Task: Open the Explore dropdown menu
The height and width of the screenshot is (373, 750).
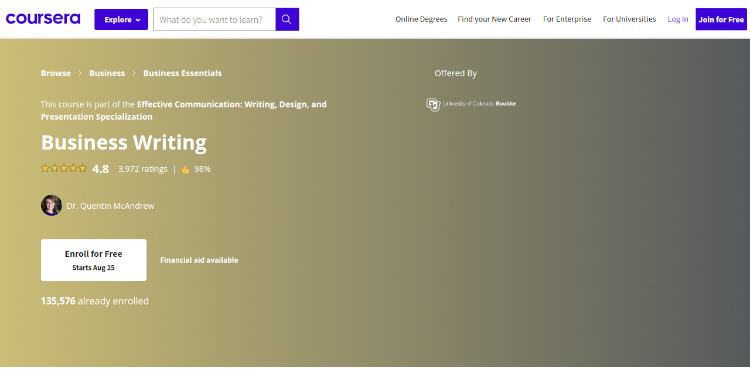Action: point(121,20)
